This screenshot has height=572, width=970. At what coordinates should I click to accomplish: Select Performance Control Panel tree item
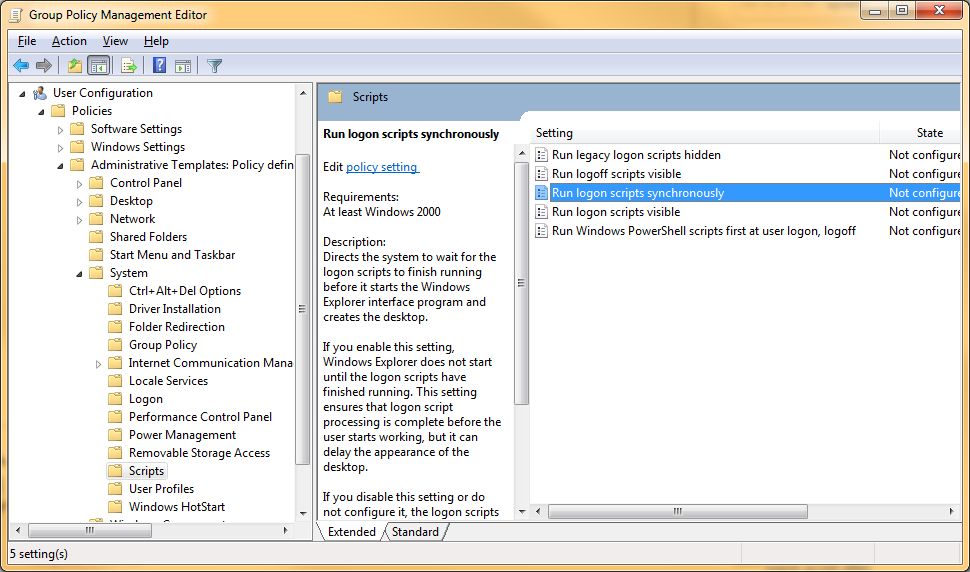click(200, 417)
